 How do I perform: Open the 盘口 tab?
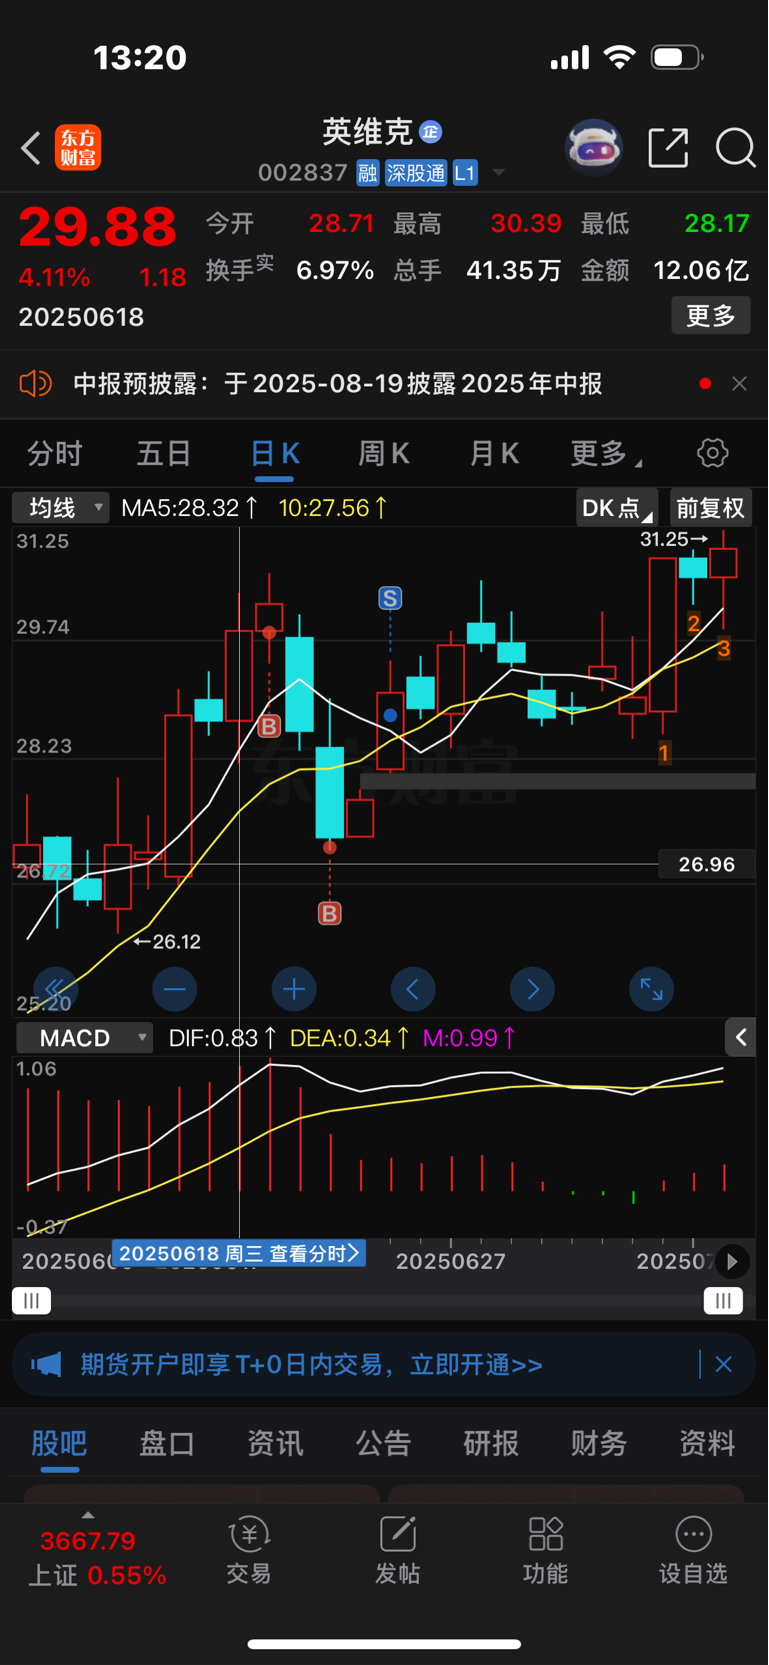tap(167, 1443)
